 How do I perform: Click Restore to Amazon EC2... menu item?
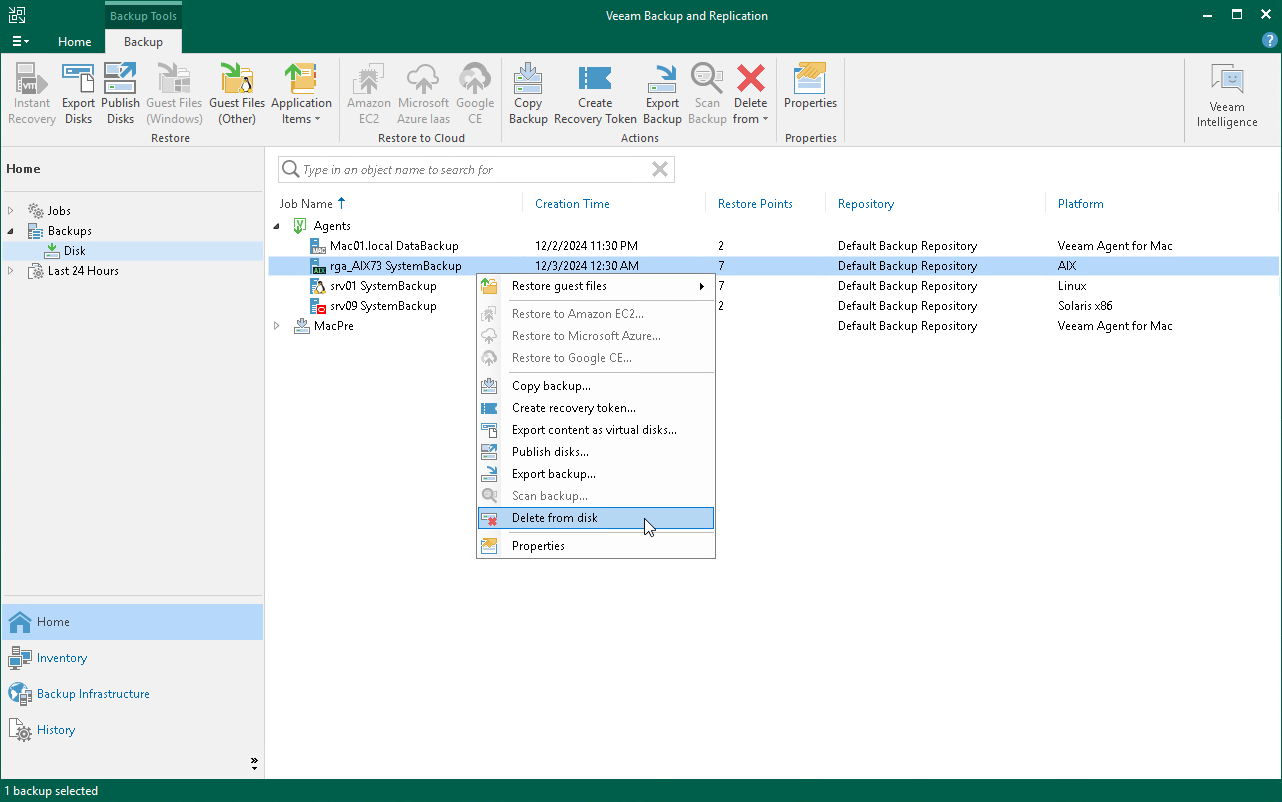pos(596,314)
